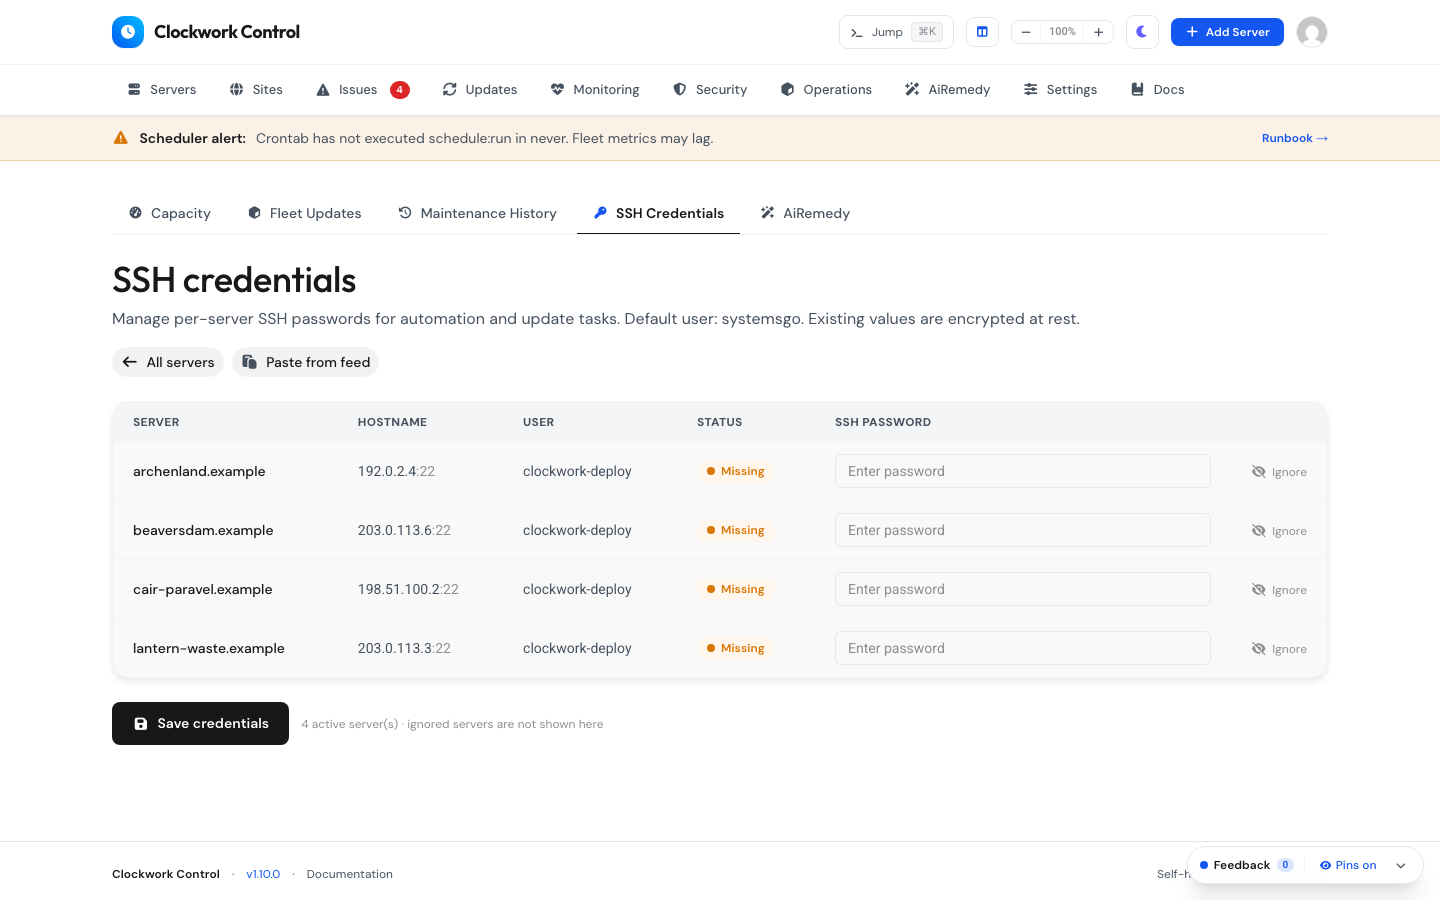Expand the feedback bar chevron
This screenshot has width=1440, height=900.
pyautogui.click(x=1401, y=866)
